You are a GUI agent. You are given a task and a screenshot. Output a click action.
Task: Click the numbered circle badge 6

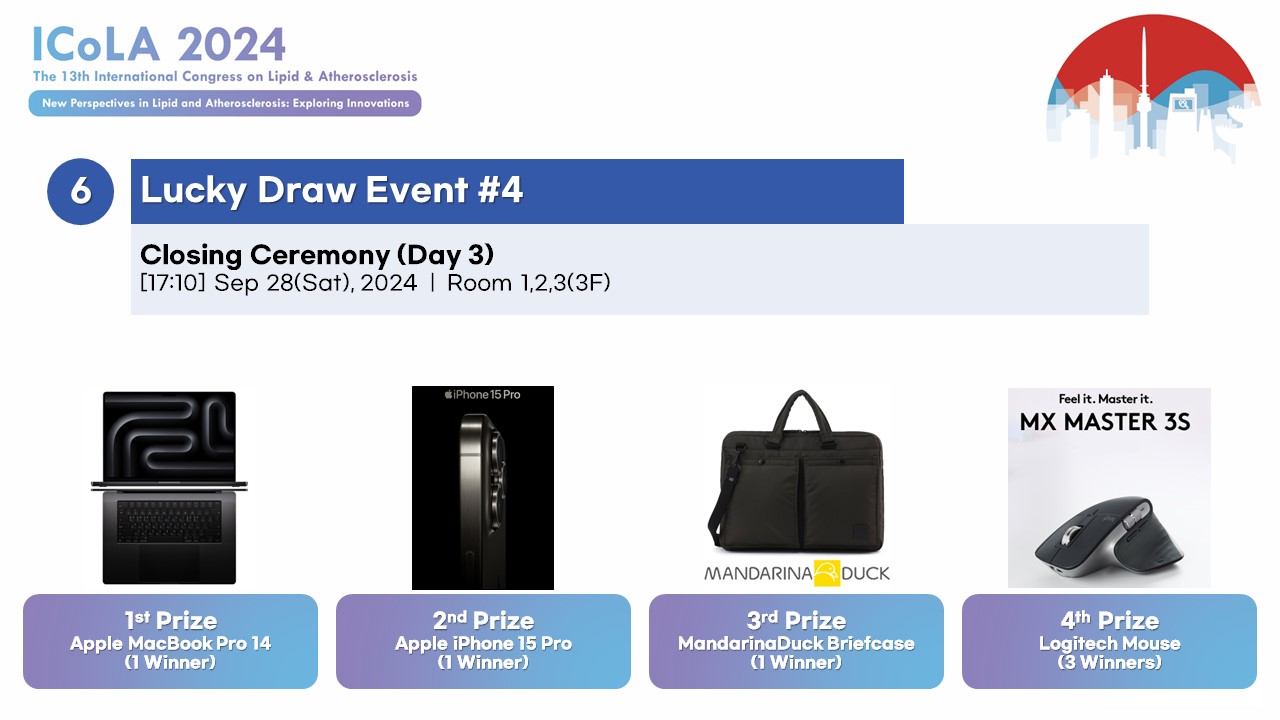tap(80, 191)
